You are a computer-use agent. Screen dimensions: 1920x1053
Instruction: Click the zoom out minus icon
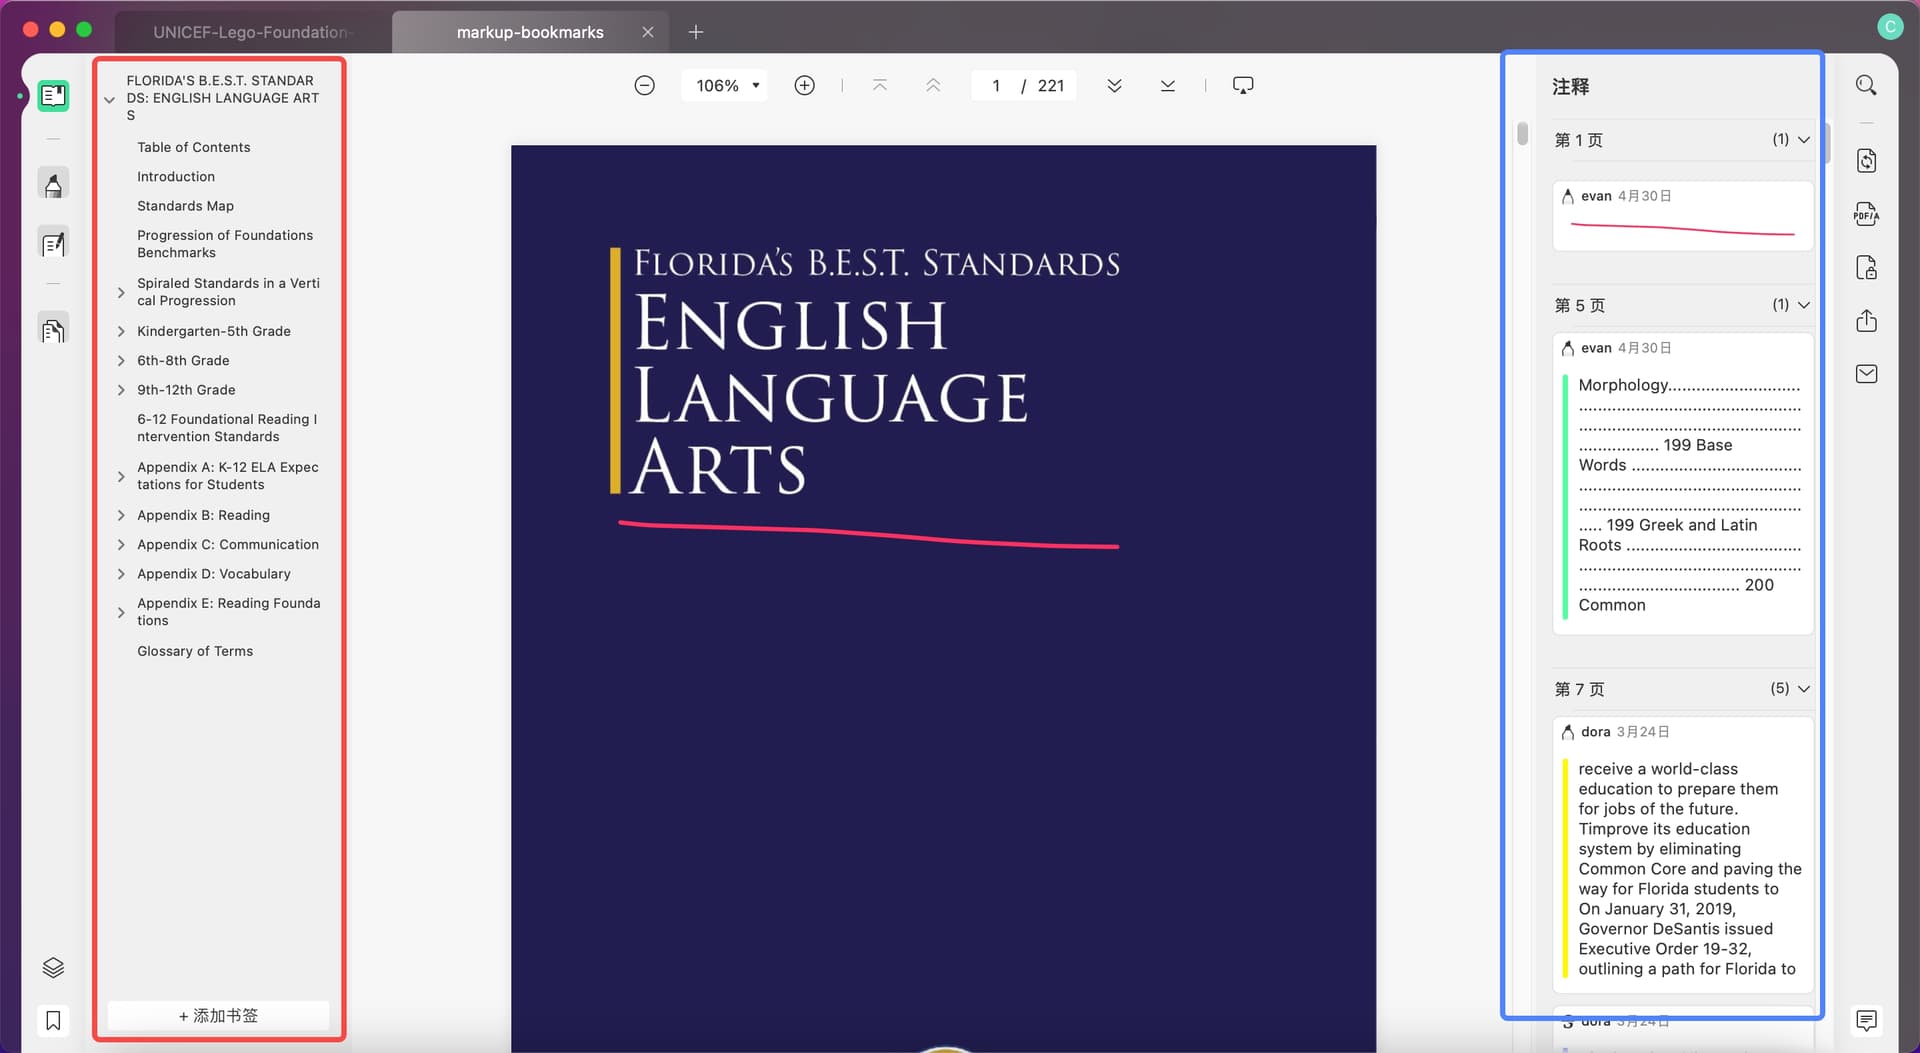pos(645,86)
